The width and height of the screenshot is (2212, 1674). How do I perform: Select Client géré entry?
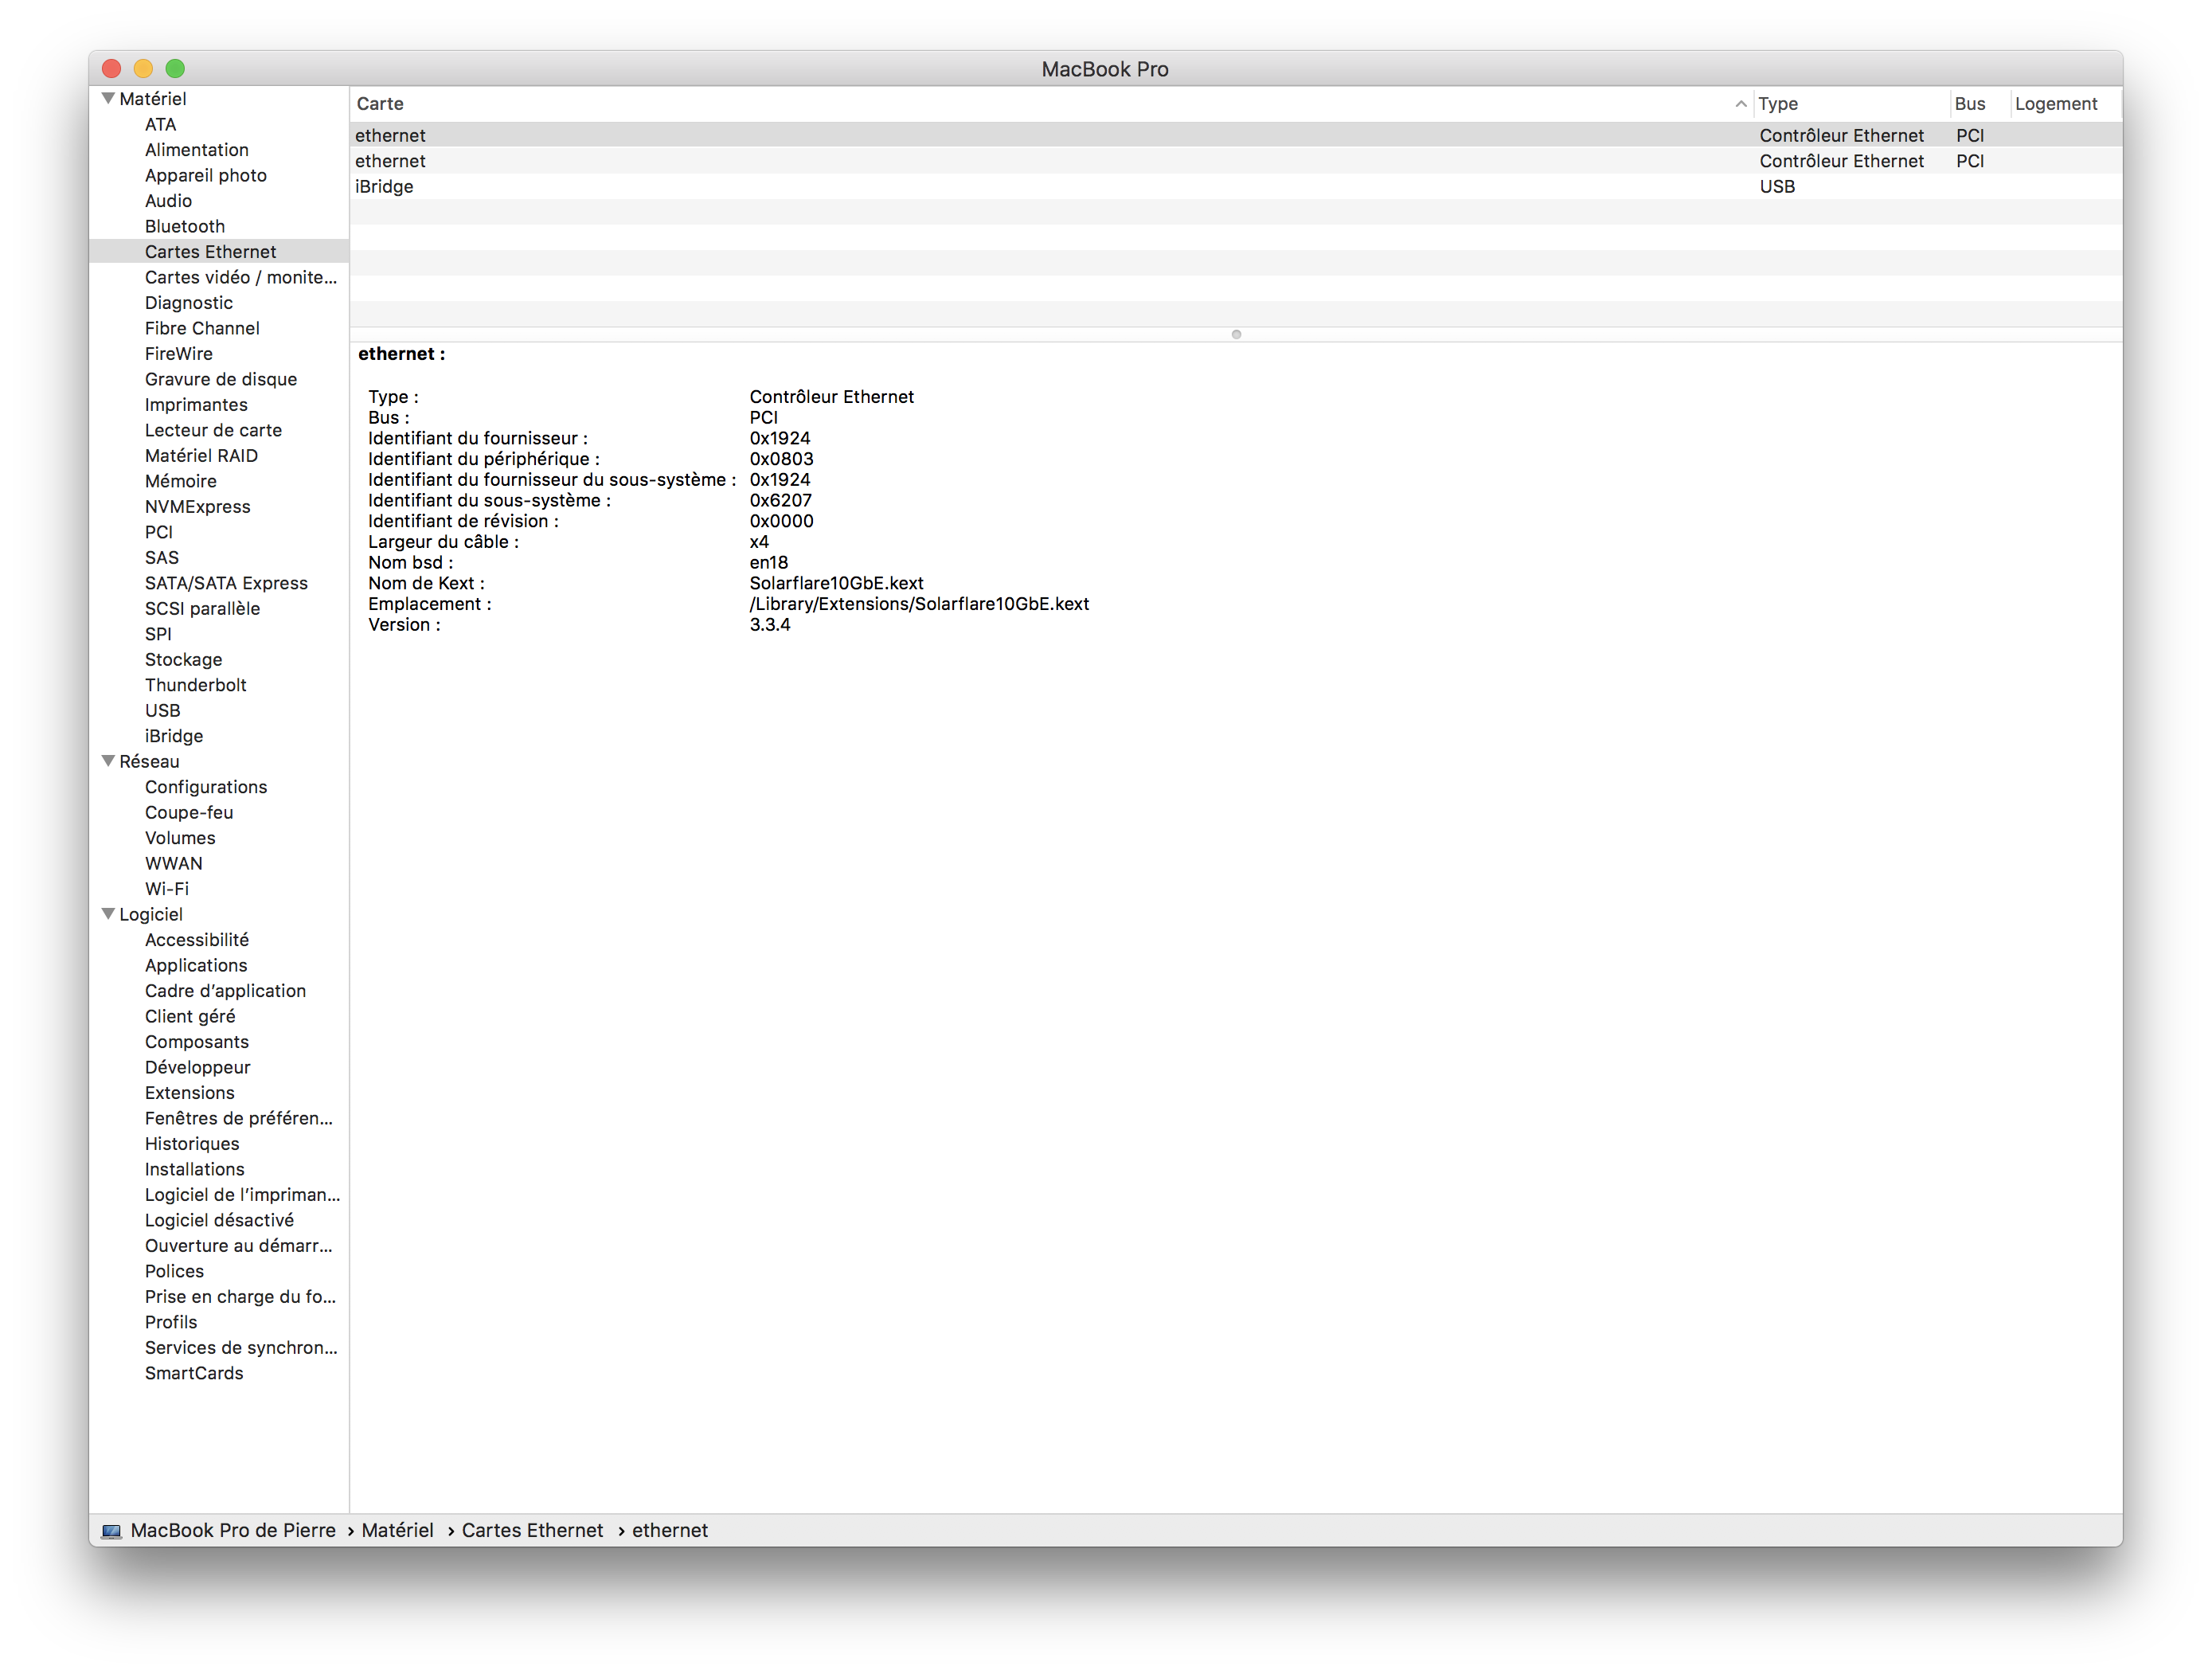pyautogui.click(x=189, y=1017)
